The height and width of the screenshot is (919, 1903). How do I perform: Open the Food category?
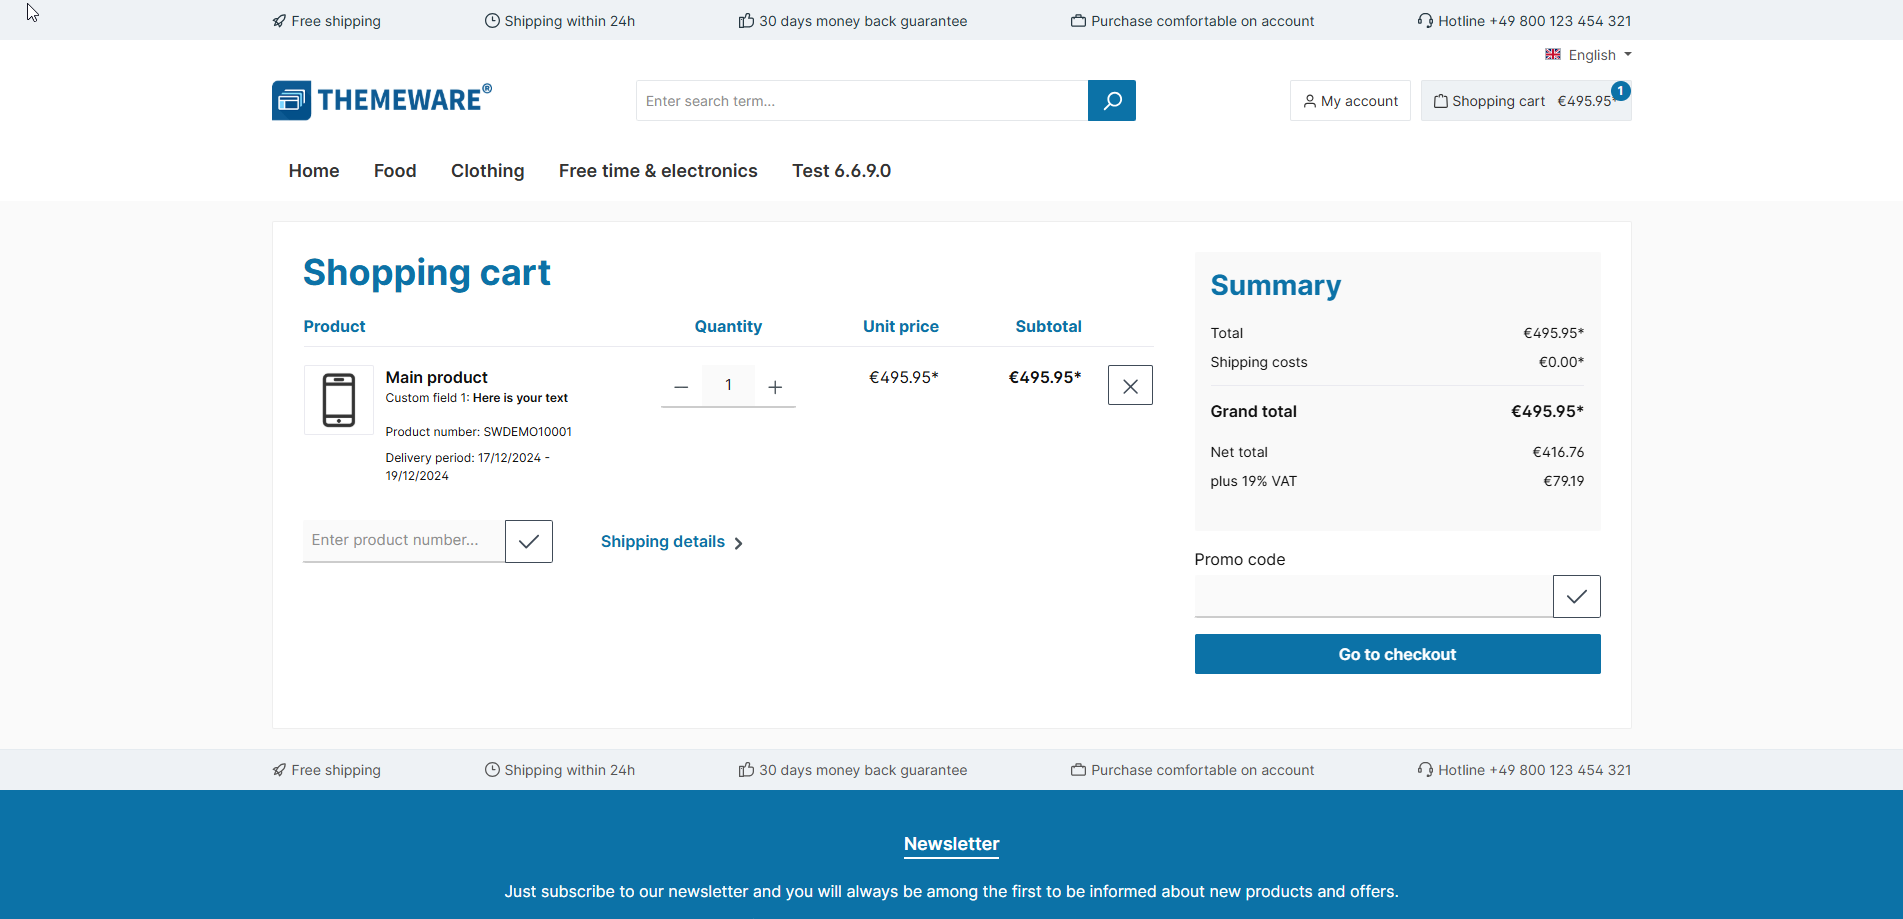click(395, 171)
